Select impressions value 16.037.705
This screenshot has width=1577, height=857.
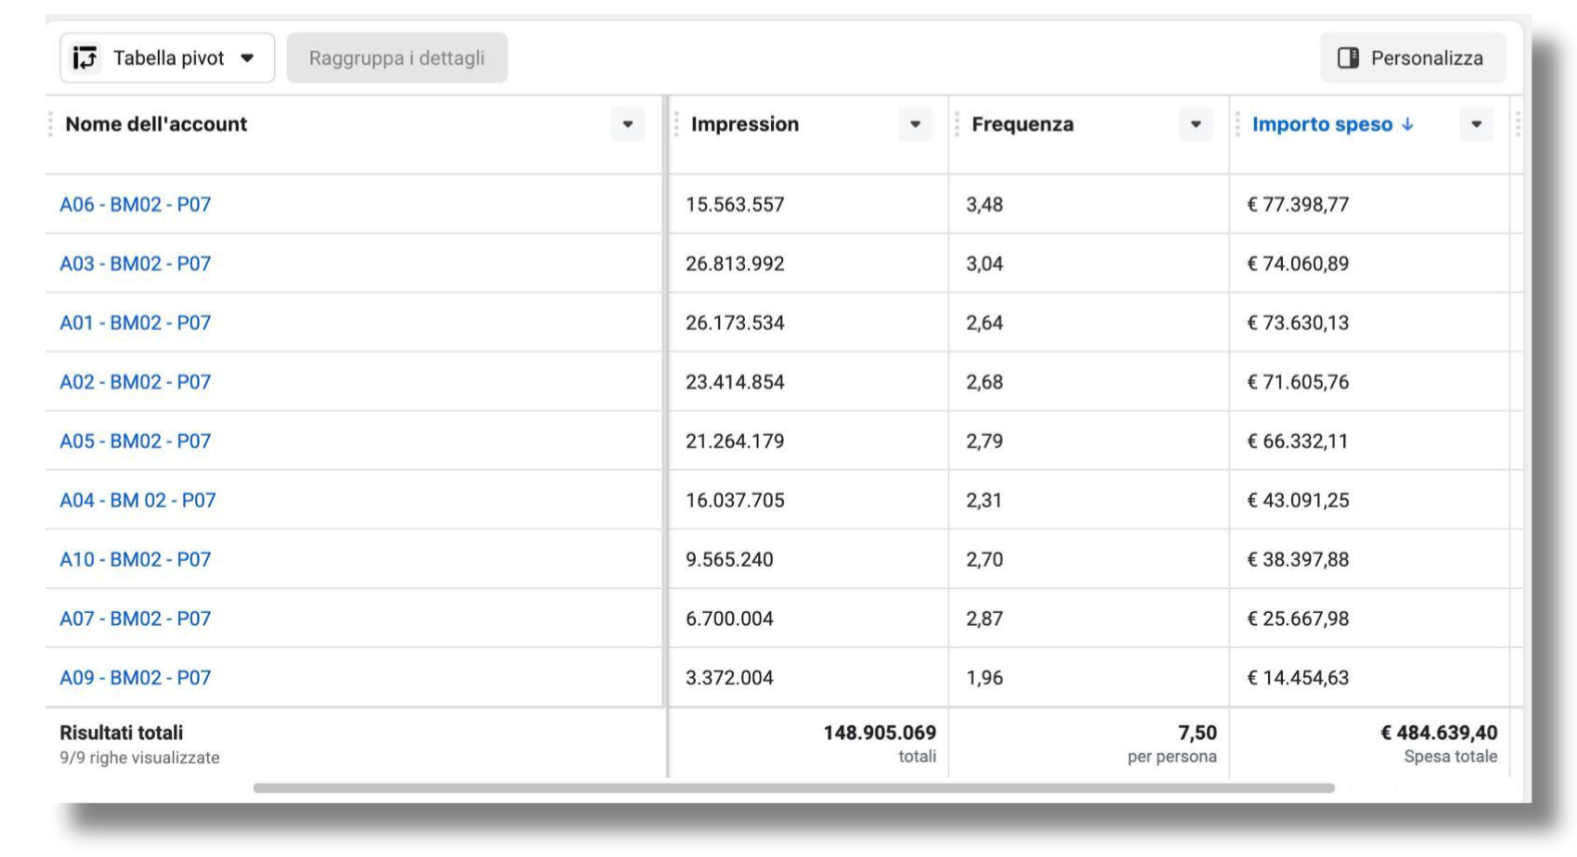[x=735, y=499]
